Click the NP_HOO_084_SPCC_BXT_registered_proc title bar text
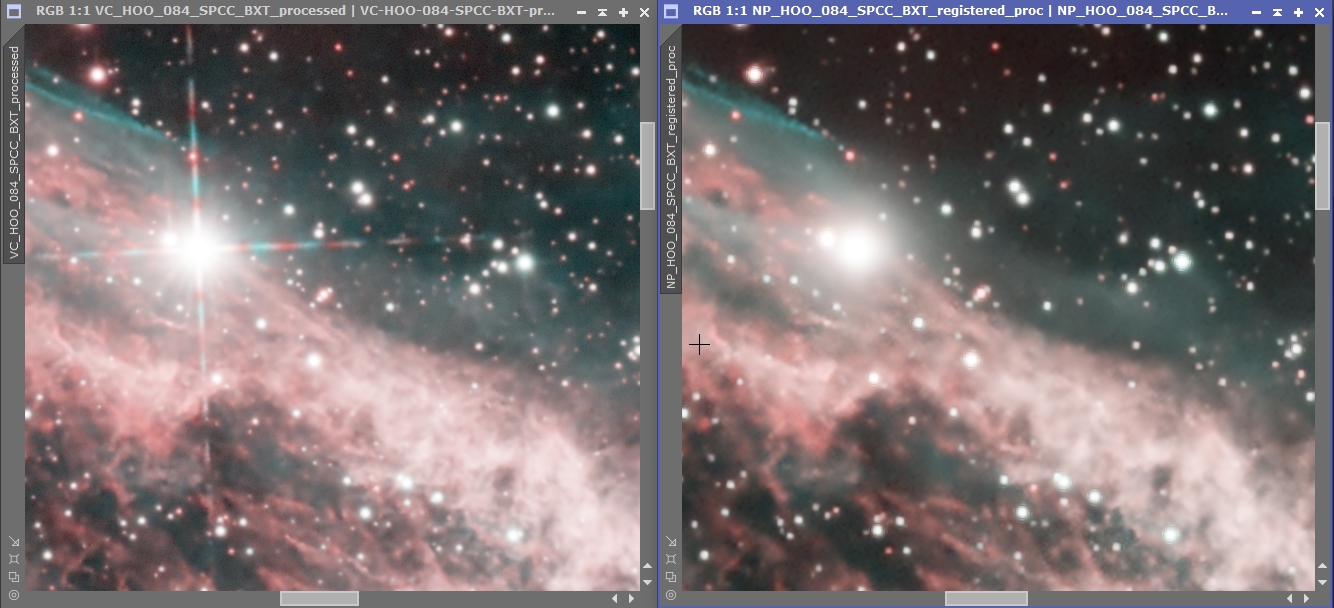 [960, 12]
